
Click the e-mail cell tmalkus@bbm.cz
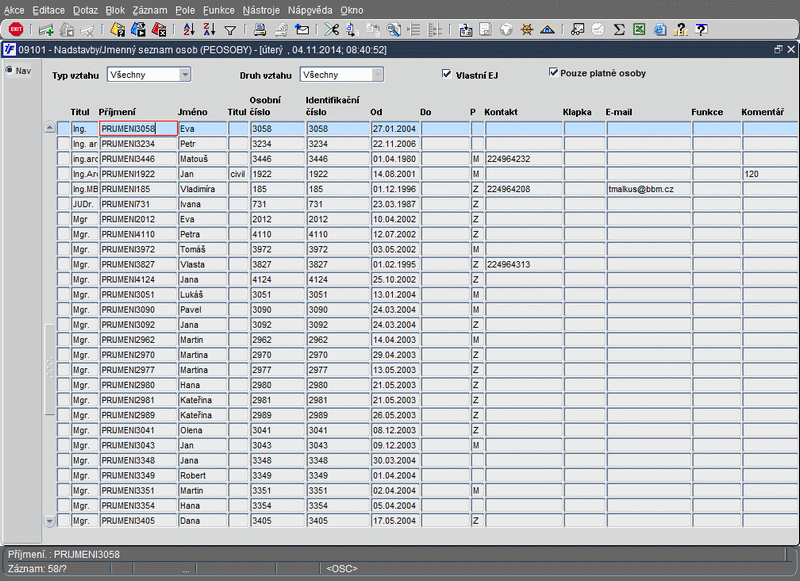click(649, 189)
